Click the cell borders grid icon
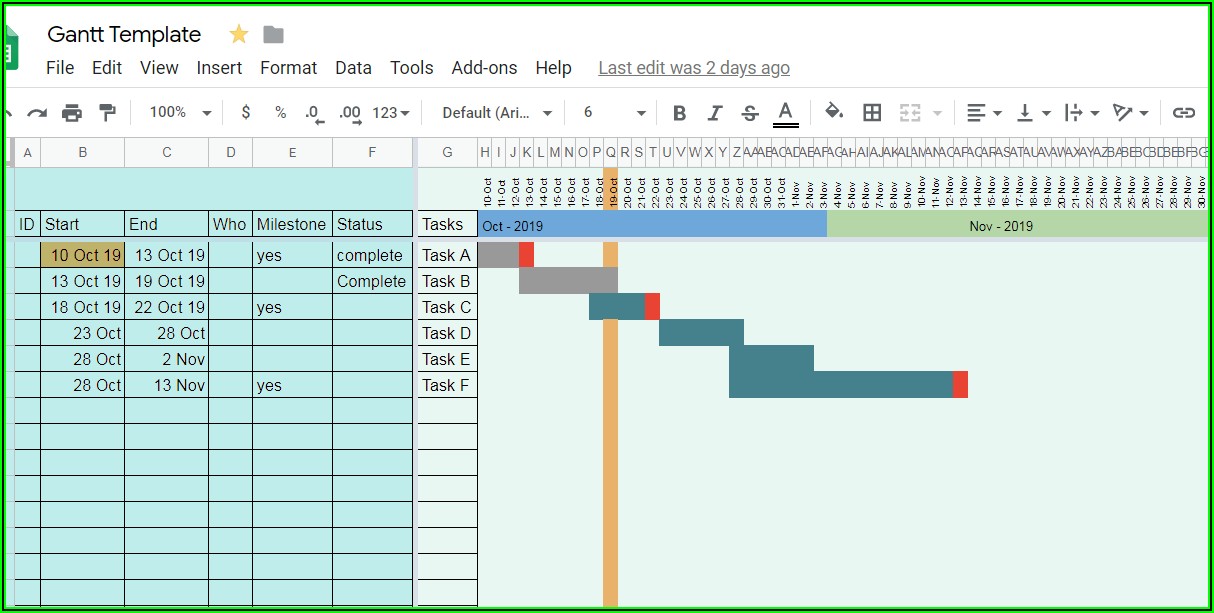1214x613 pixels. pos(872,113)
